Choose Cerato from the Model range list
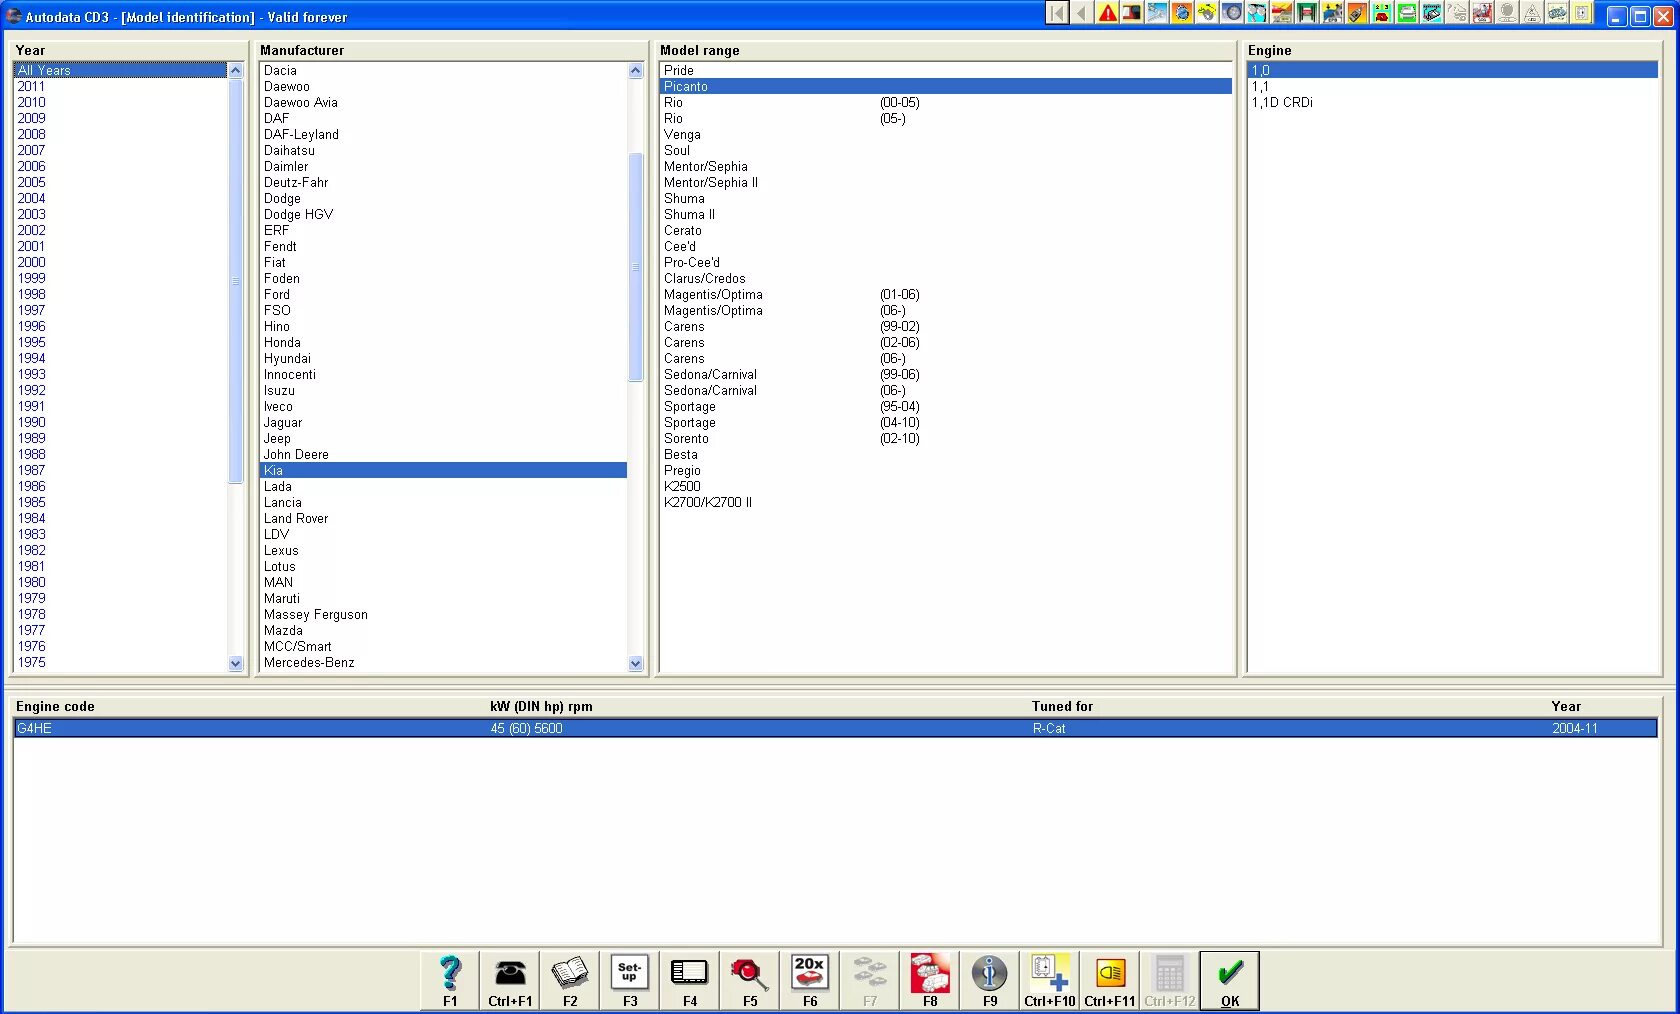 click(946, 231)
